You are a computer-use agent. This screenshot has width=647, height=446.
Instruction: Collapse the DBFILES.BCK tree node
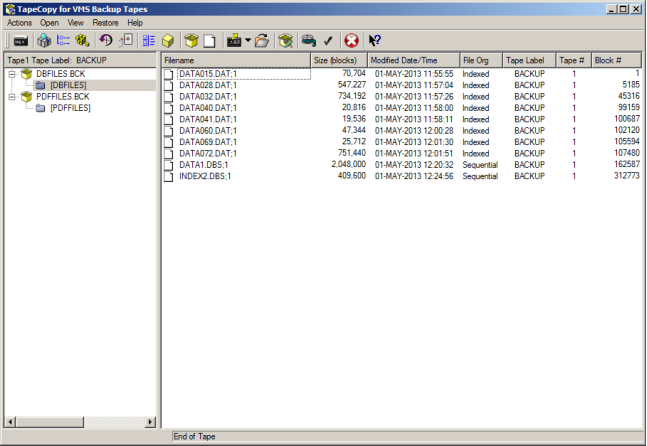(x=12, y=74)
